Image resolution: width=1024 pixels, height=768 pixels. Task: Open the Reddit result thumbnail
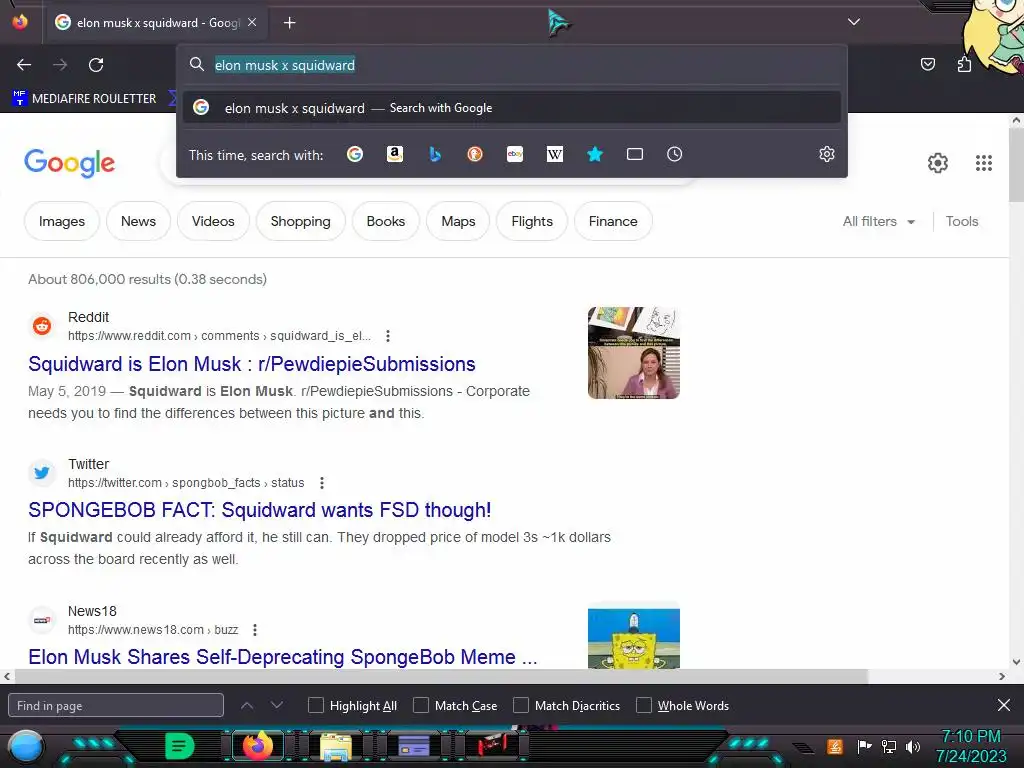coord(633,353)
